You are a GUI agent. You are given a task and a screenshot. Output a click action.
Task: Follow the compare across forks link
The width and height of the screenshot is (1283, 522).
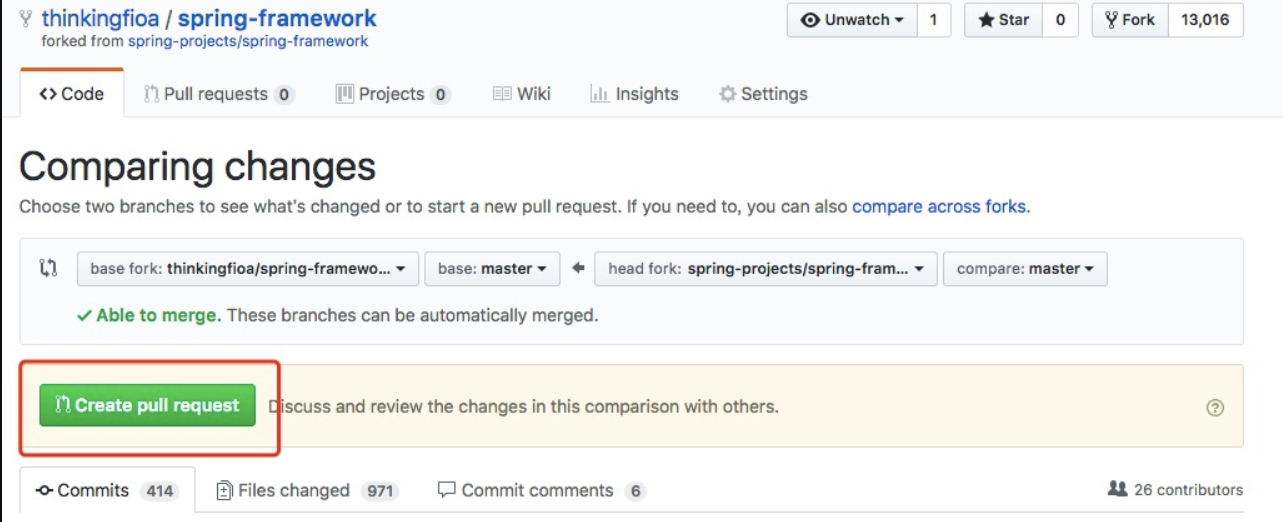click(x=938, y=207)
